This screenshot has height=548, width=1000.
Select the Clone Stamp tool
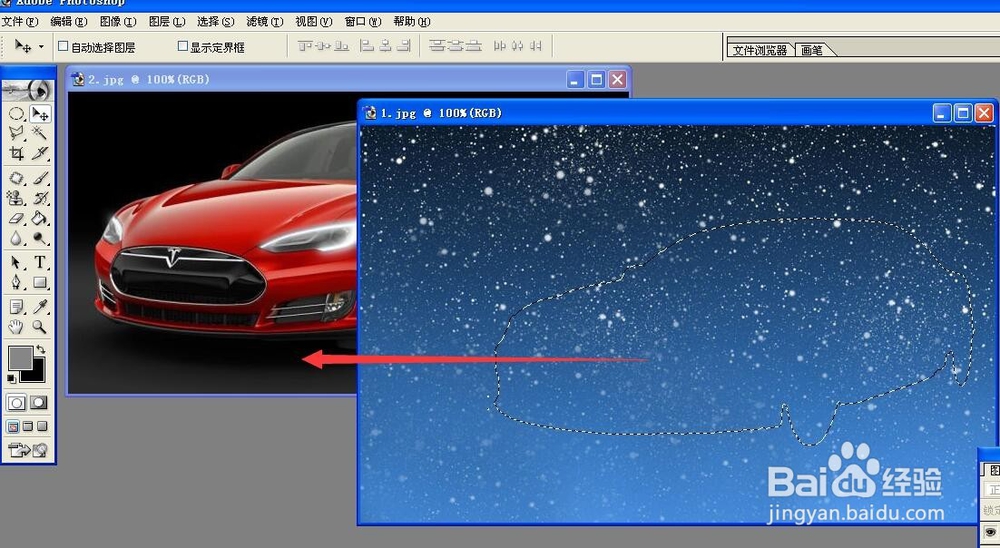click(16, 198)
